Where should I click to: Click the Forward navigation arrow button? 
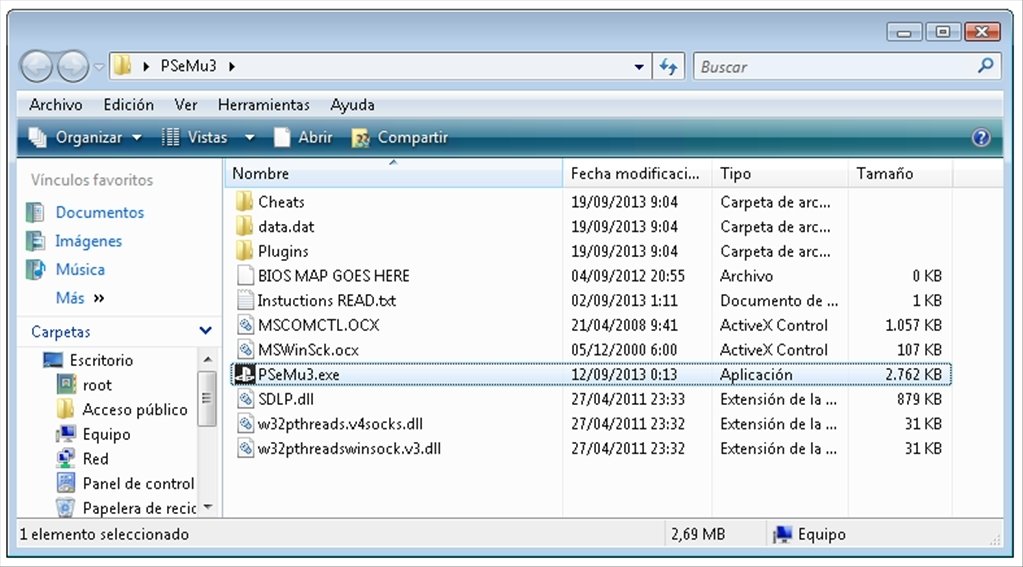(x=73, y=66)
